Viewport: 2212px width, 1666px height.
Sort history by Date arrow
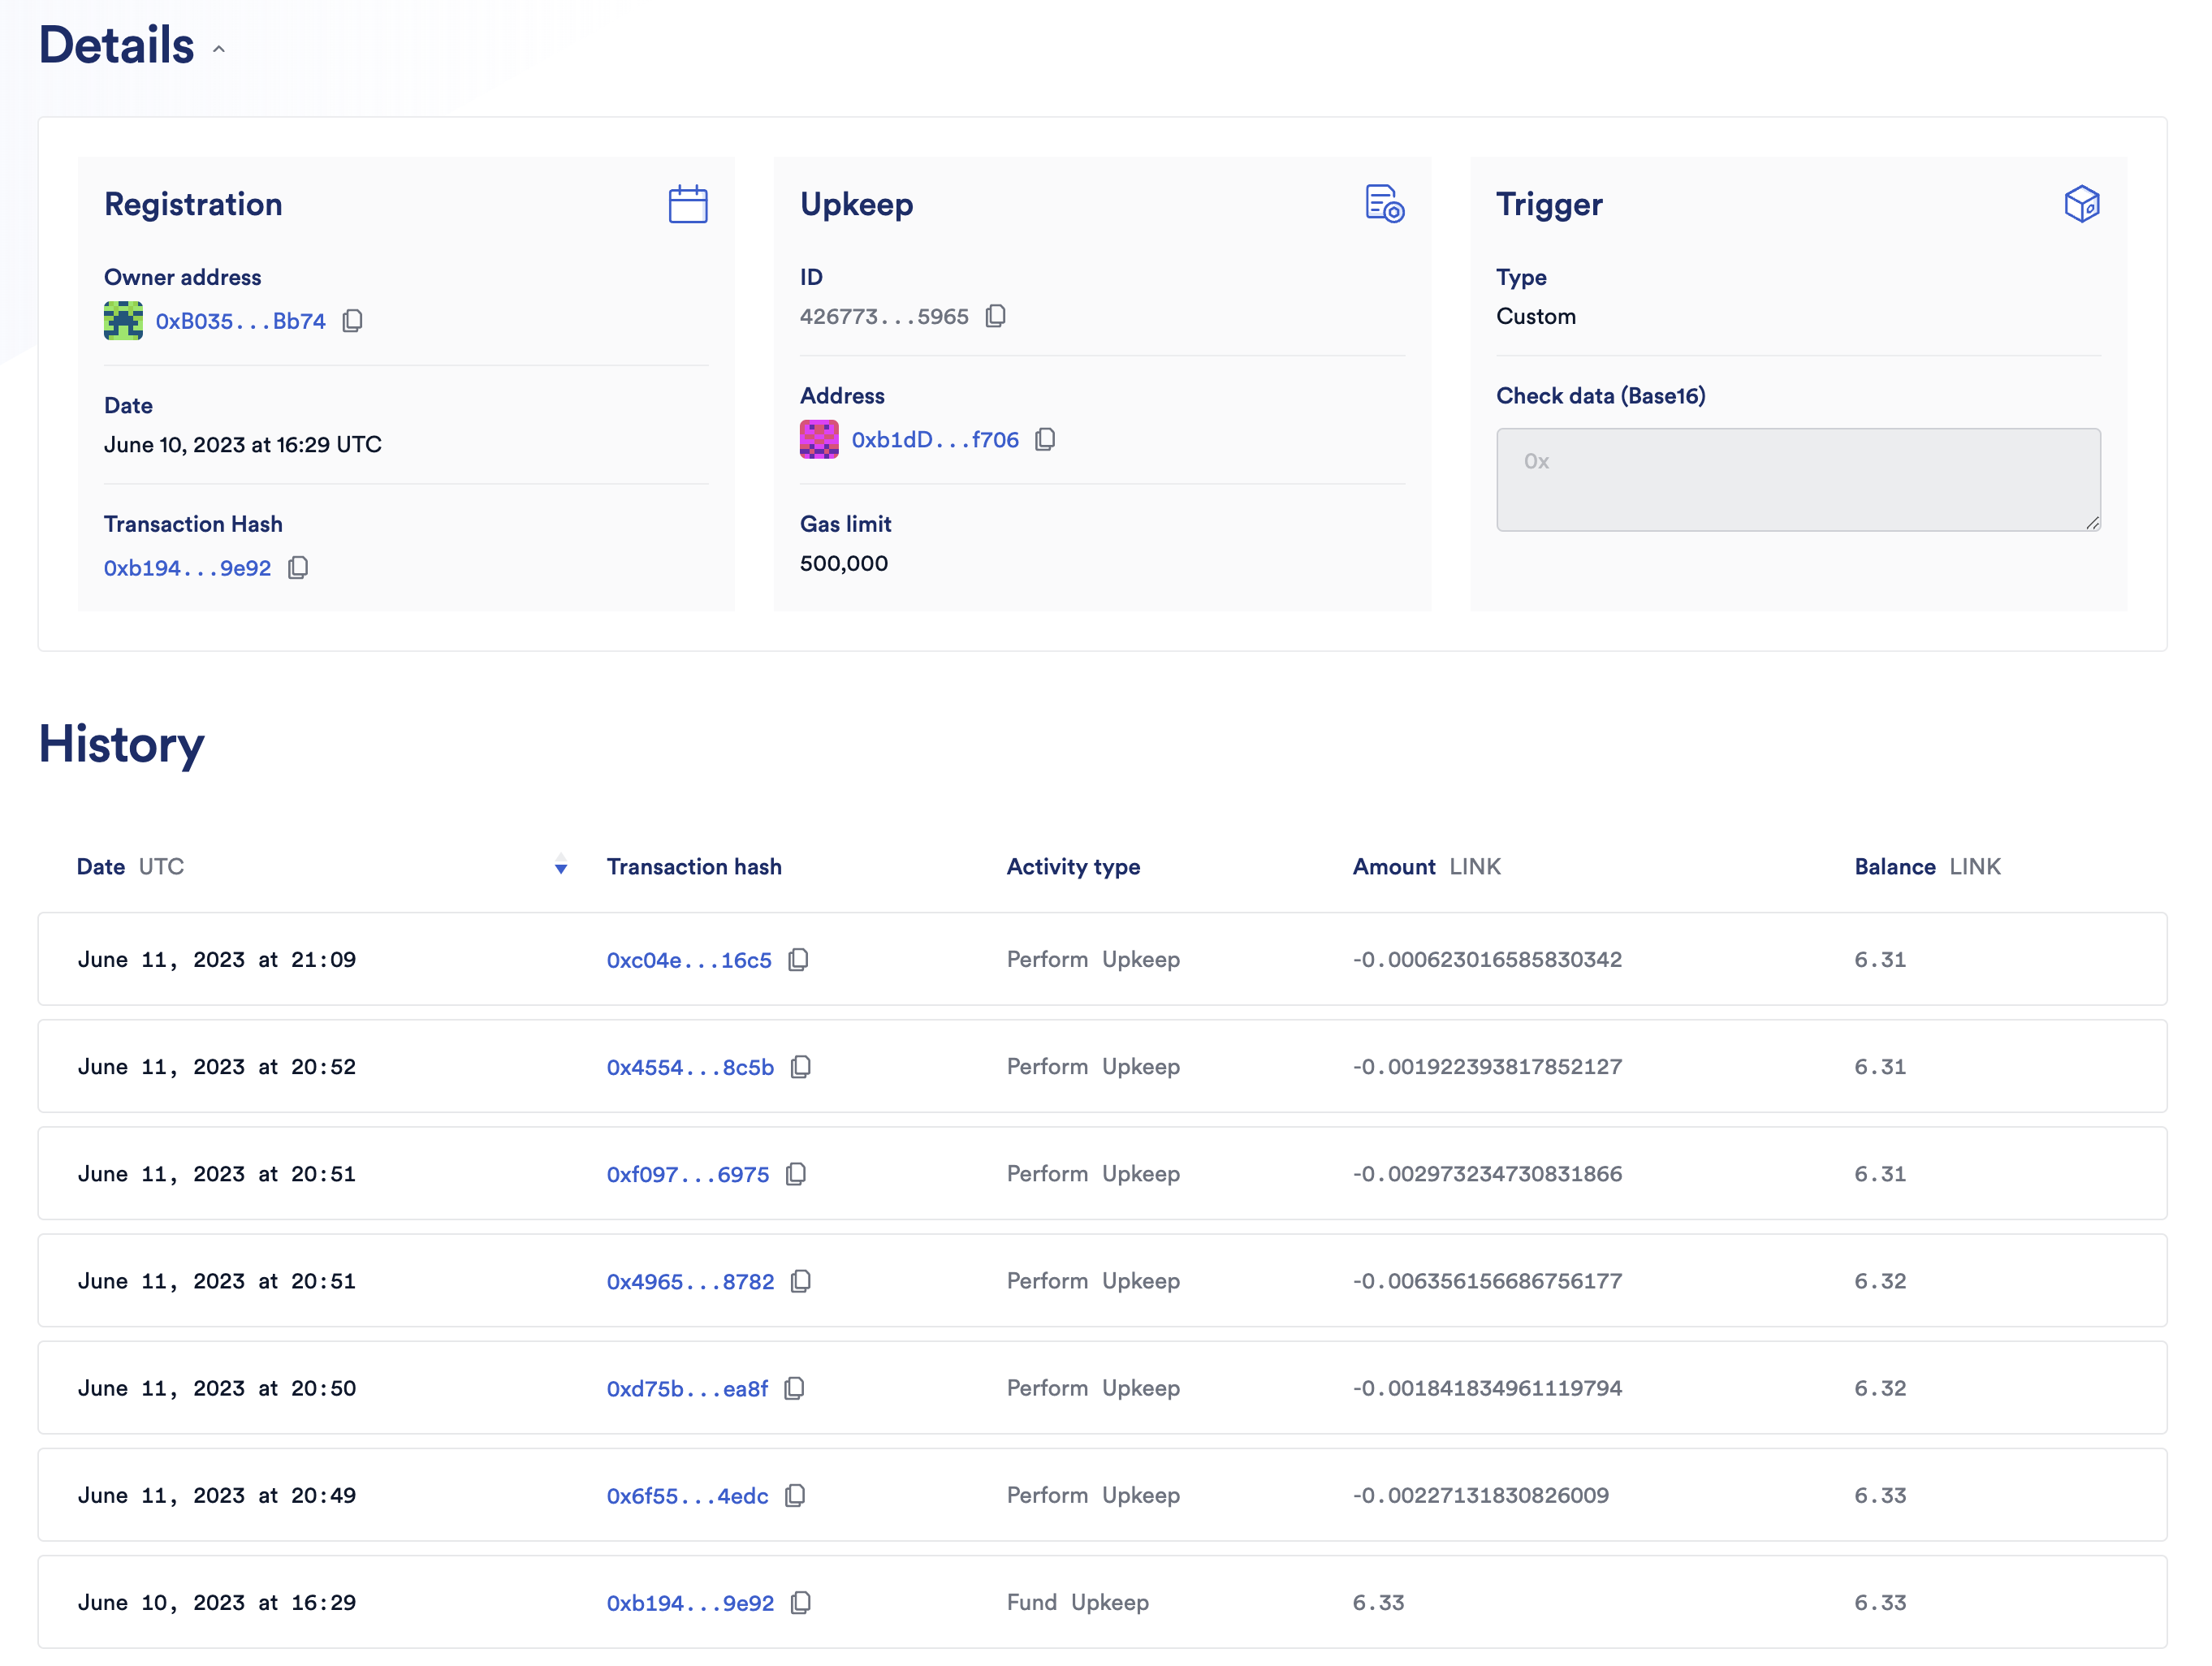(x=561, y=866)
